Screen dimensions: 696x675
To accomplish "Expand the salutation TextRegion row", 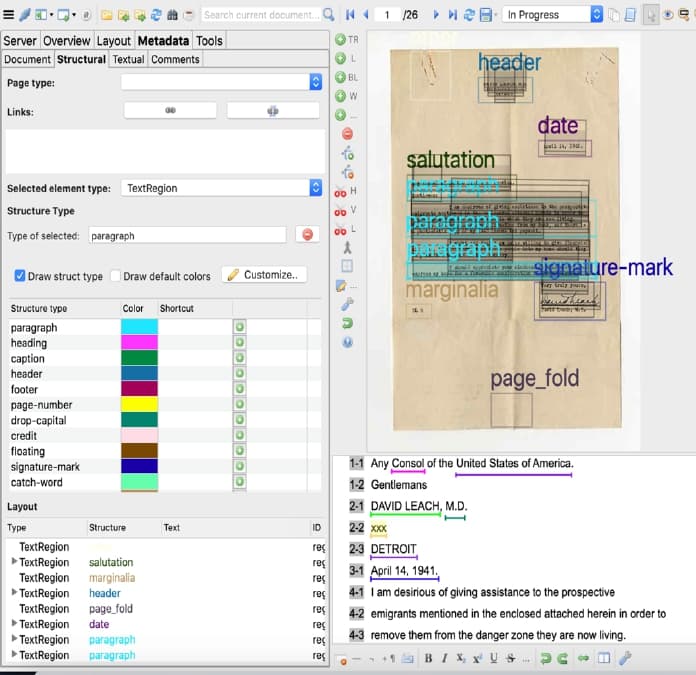I will (x=14, y=561).
